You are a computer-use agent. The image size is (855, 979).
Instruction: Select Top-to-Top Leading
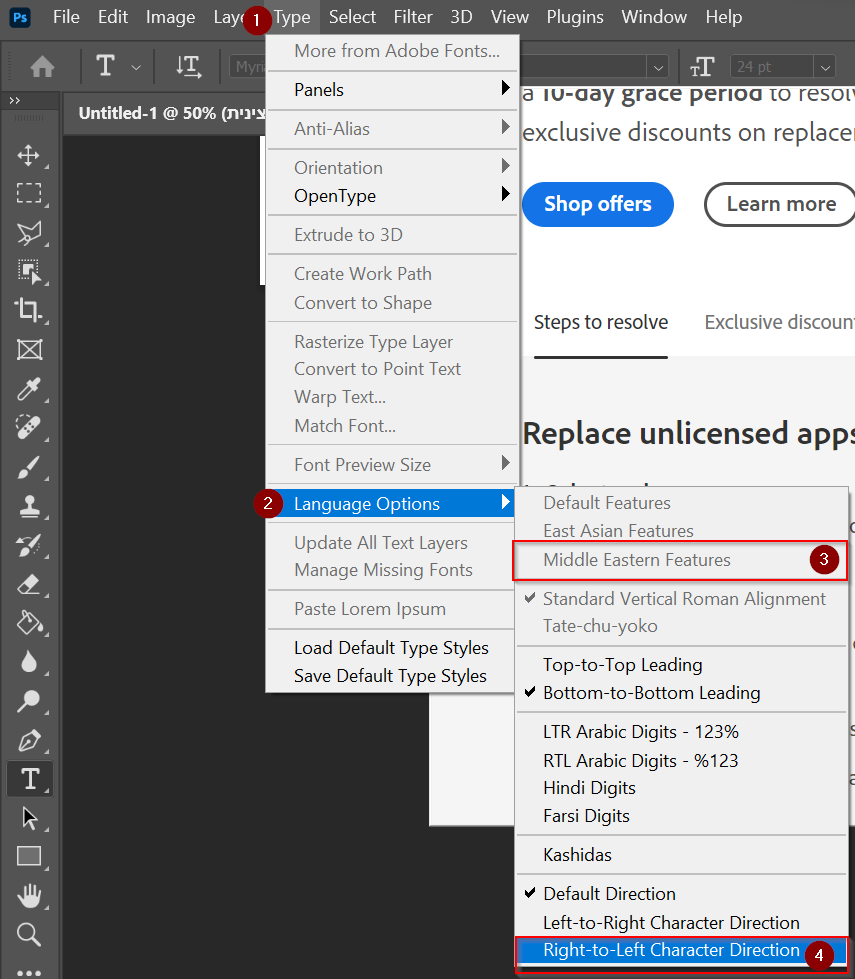click(681, 665)
